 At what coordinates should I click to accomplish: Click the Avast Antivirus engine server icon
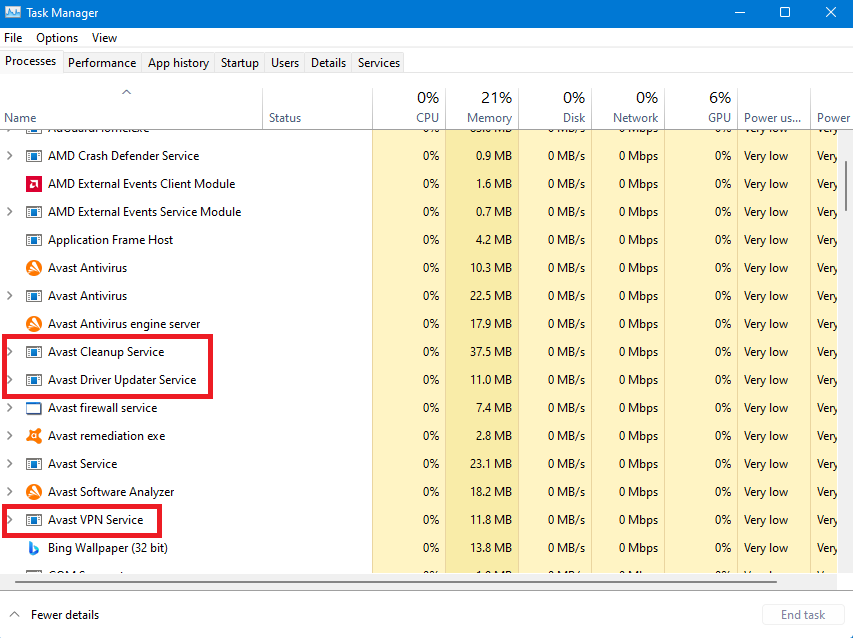click(x=34, y=324)
